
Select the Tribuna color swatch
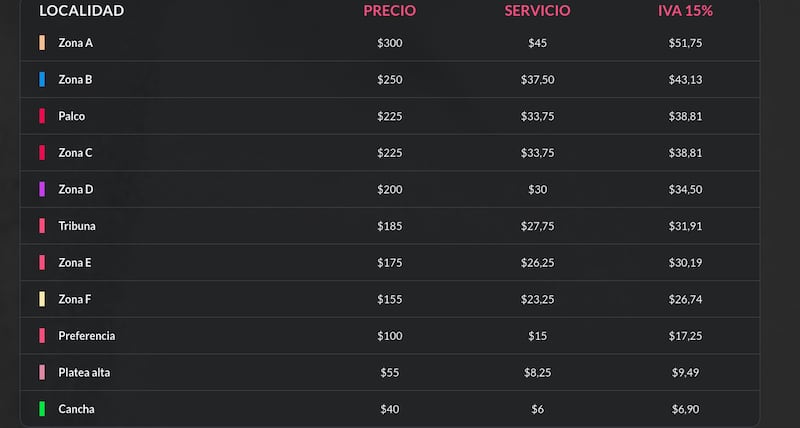click(x=42, y=226)
